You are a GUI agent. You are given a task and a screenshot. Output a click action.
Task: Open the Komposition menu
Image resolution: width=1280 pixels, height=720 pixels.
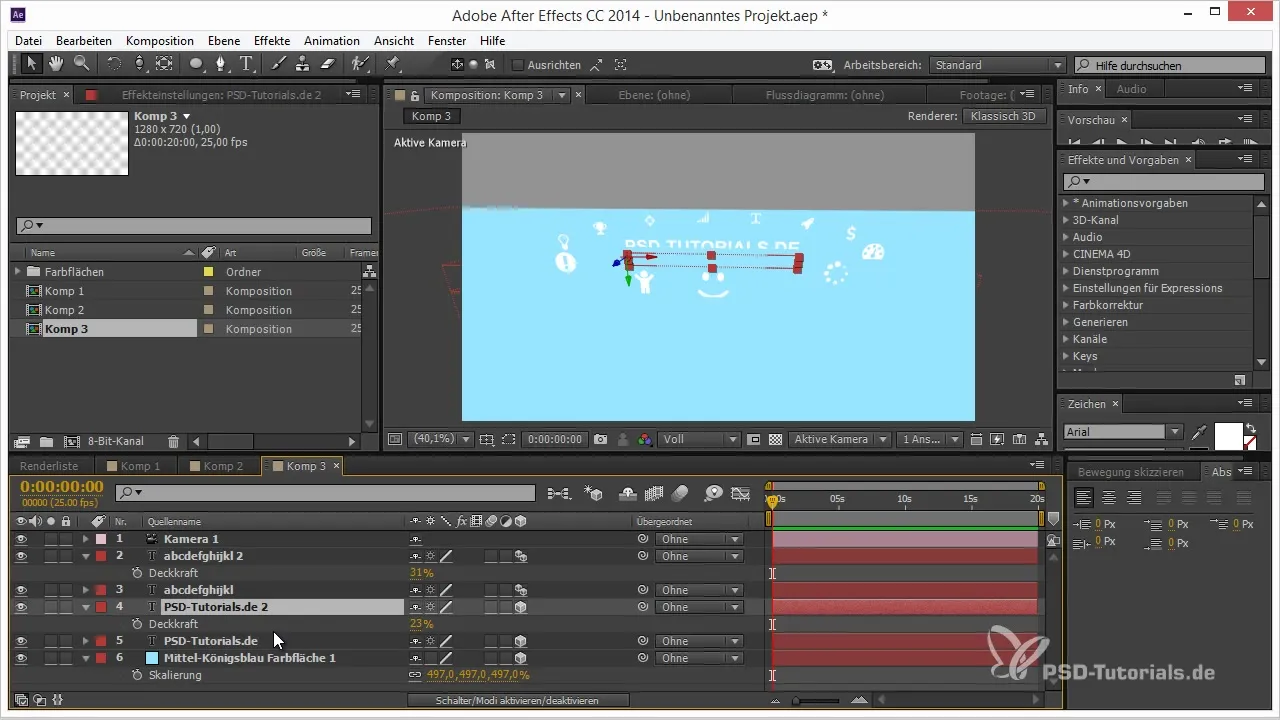pyautogui.click(x=160, y=41)
